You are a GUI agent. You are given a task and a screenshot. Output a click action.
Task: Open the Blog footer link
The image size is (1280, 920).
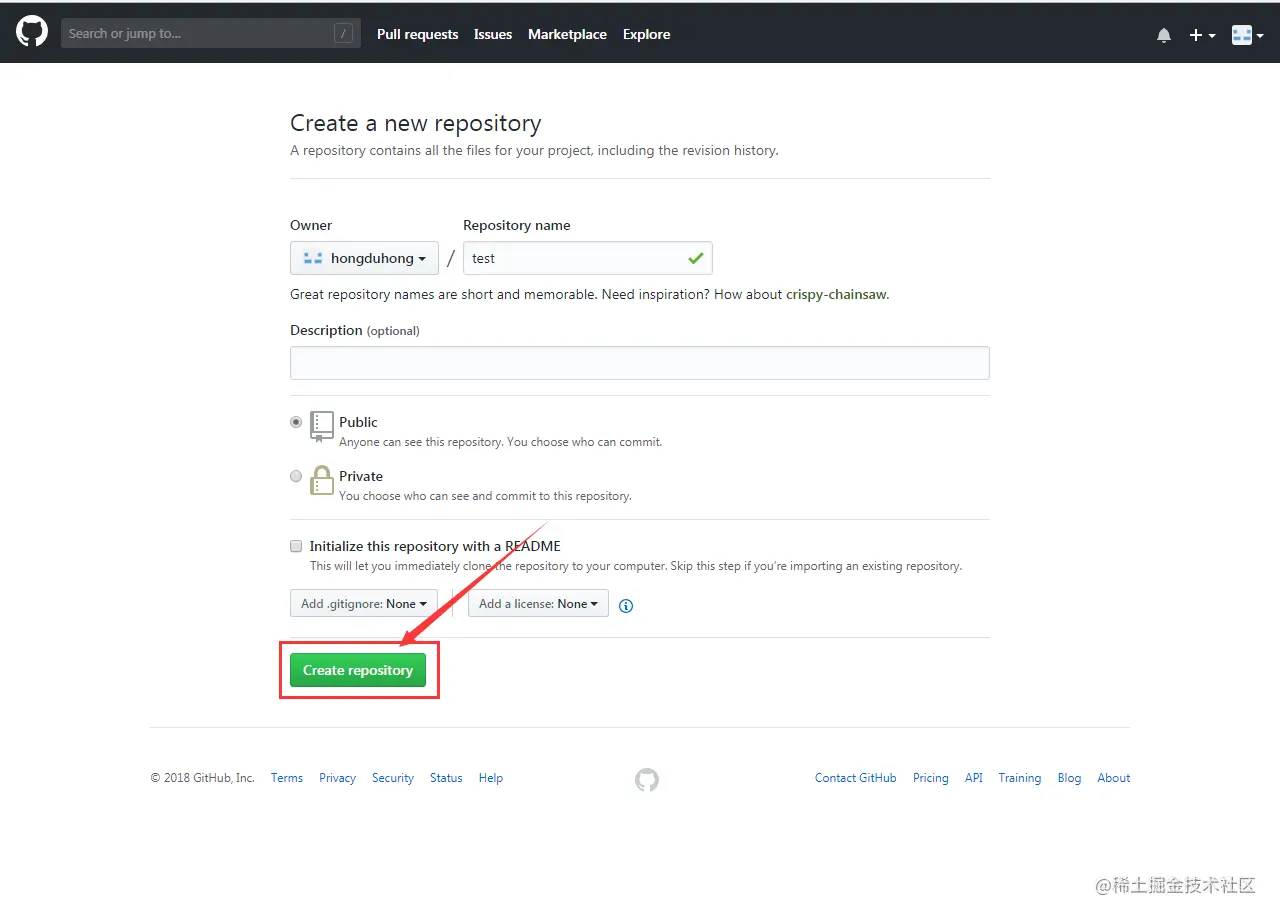tap(1069, 778)
